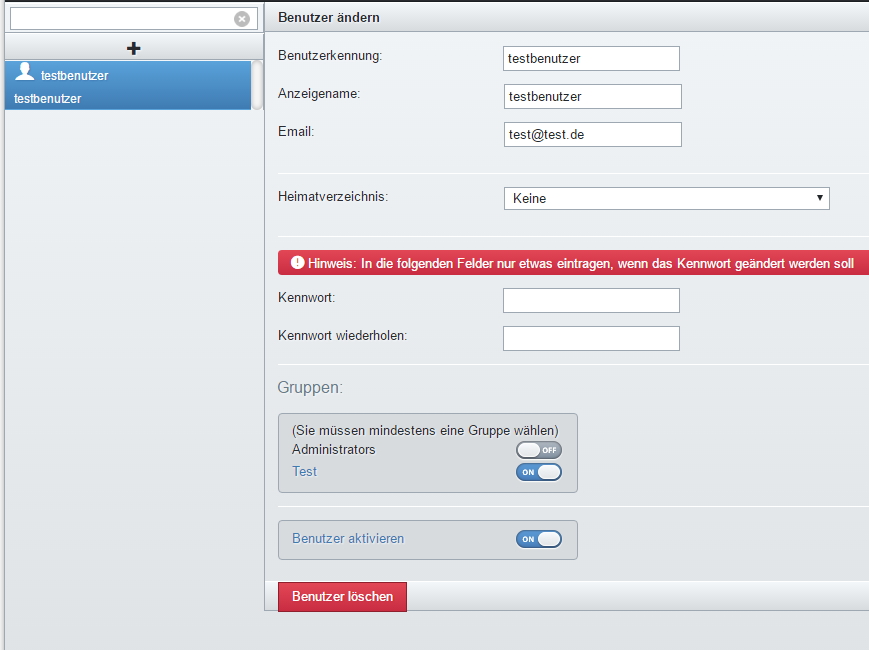
Task: Select the testbenutzer entry in user list
Action: (x=128, y=86)
